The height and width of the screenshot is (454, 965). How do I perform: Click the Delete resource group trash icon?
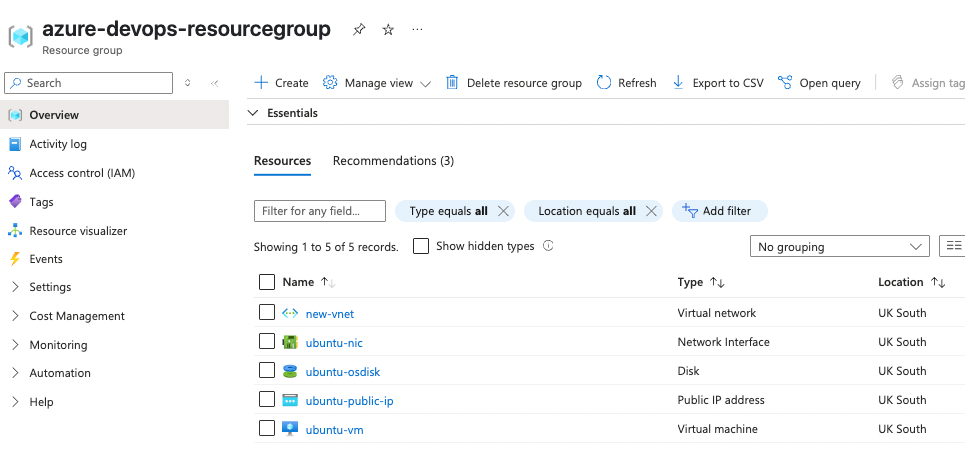[452, 83]
